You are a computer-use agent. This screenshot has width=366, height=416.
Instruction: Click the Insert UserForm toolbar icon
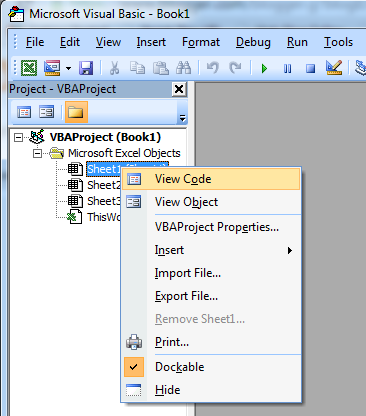point(52,68)
